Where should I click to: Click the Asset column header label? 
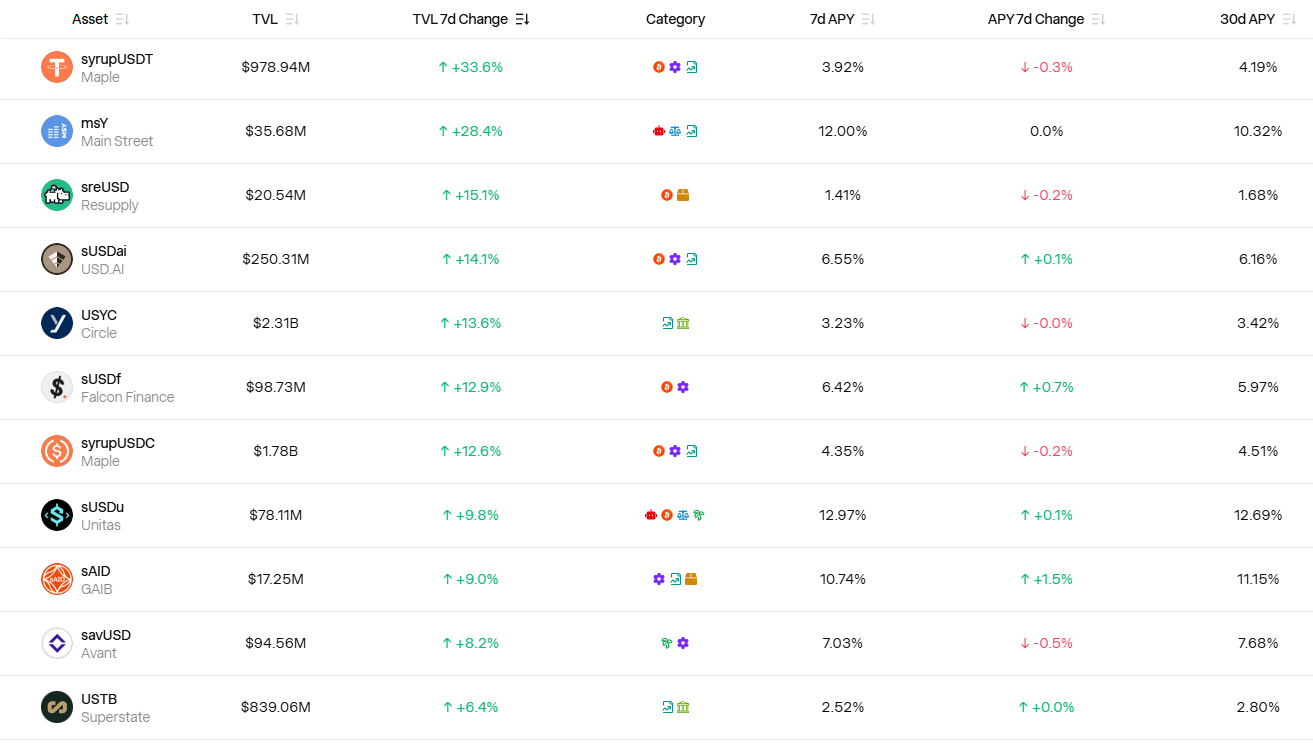(x=90, y=19)
